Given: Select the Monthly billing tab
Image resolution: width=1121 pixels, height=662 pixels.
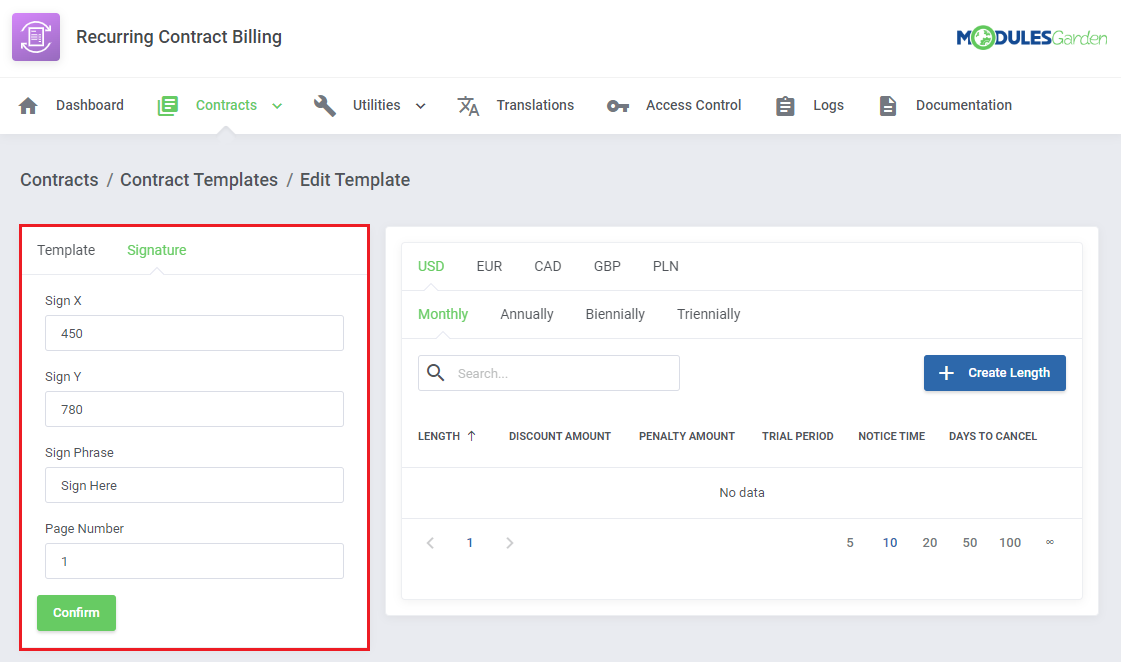Looking at the screenshot, I should coord(443,314).
